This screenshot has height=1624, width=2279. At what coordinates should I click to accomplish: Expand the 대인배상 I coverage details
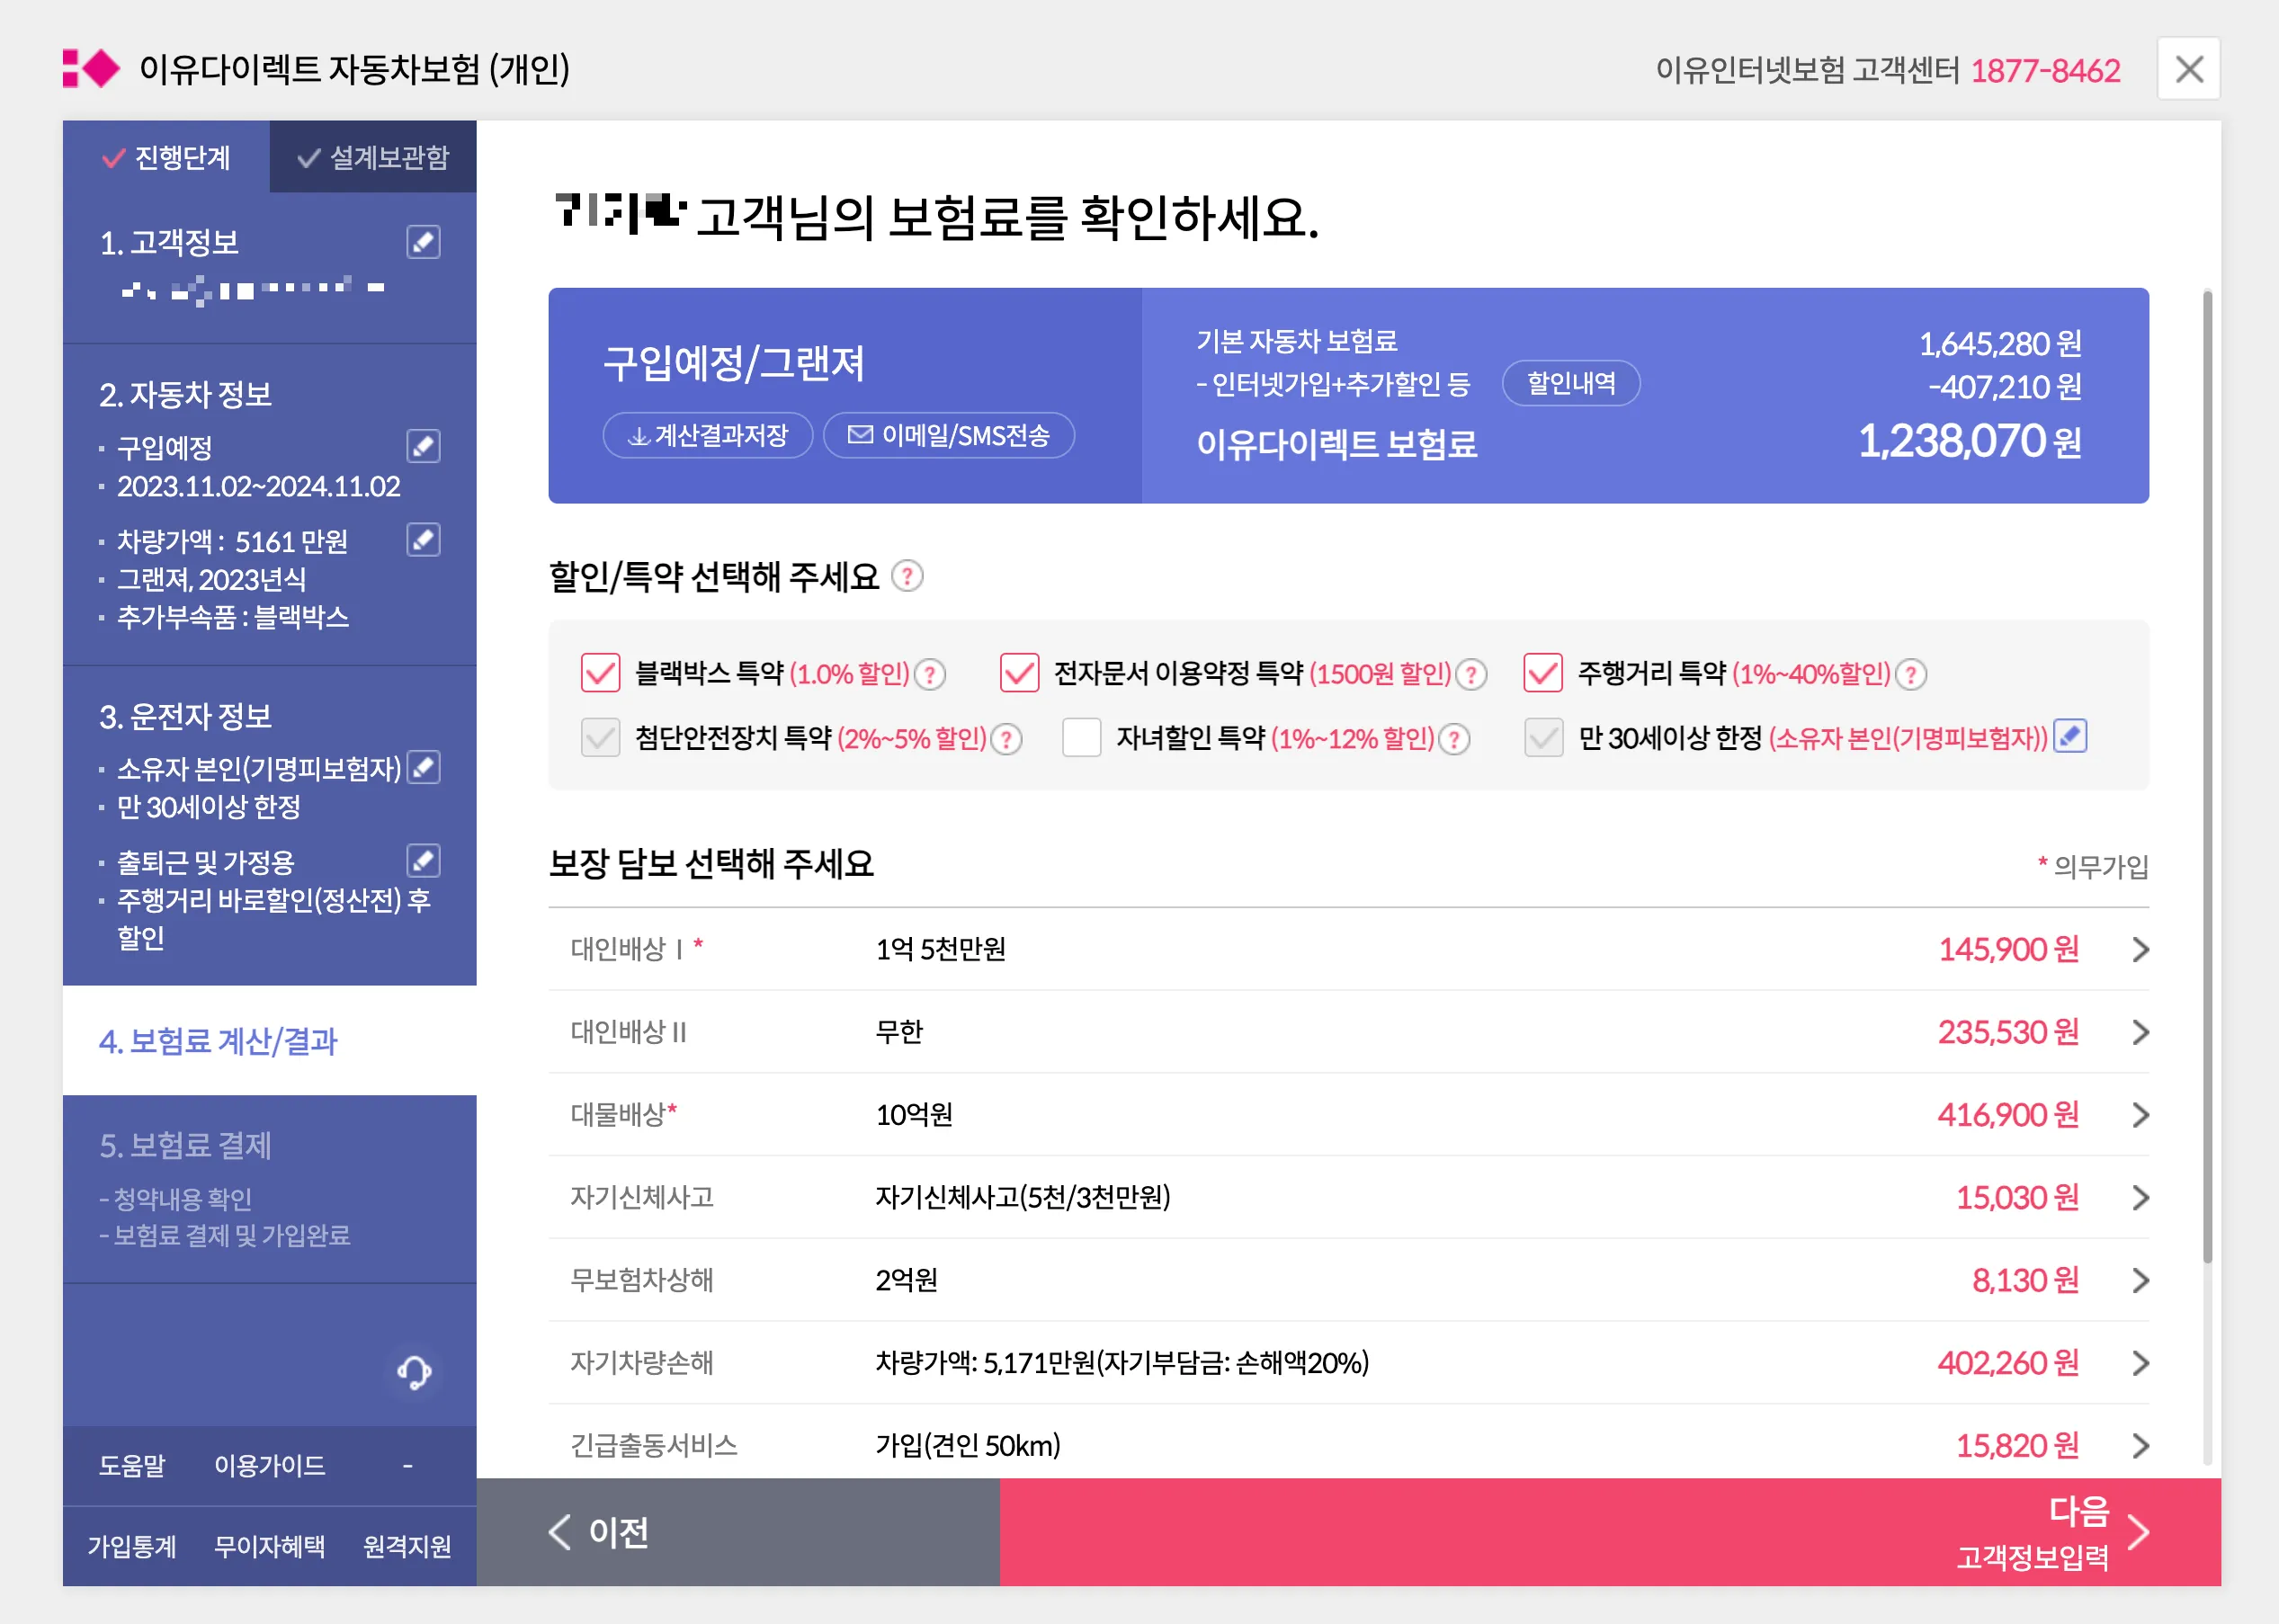click(2141, 950)
